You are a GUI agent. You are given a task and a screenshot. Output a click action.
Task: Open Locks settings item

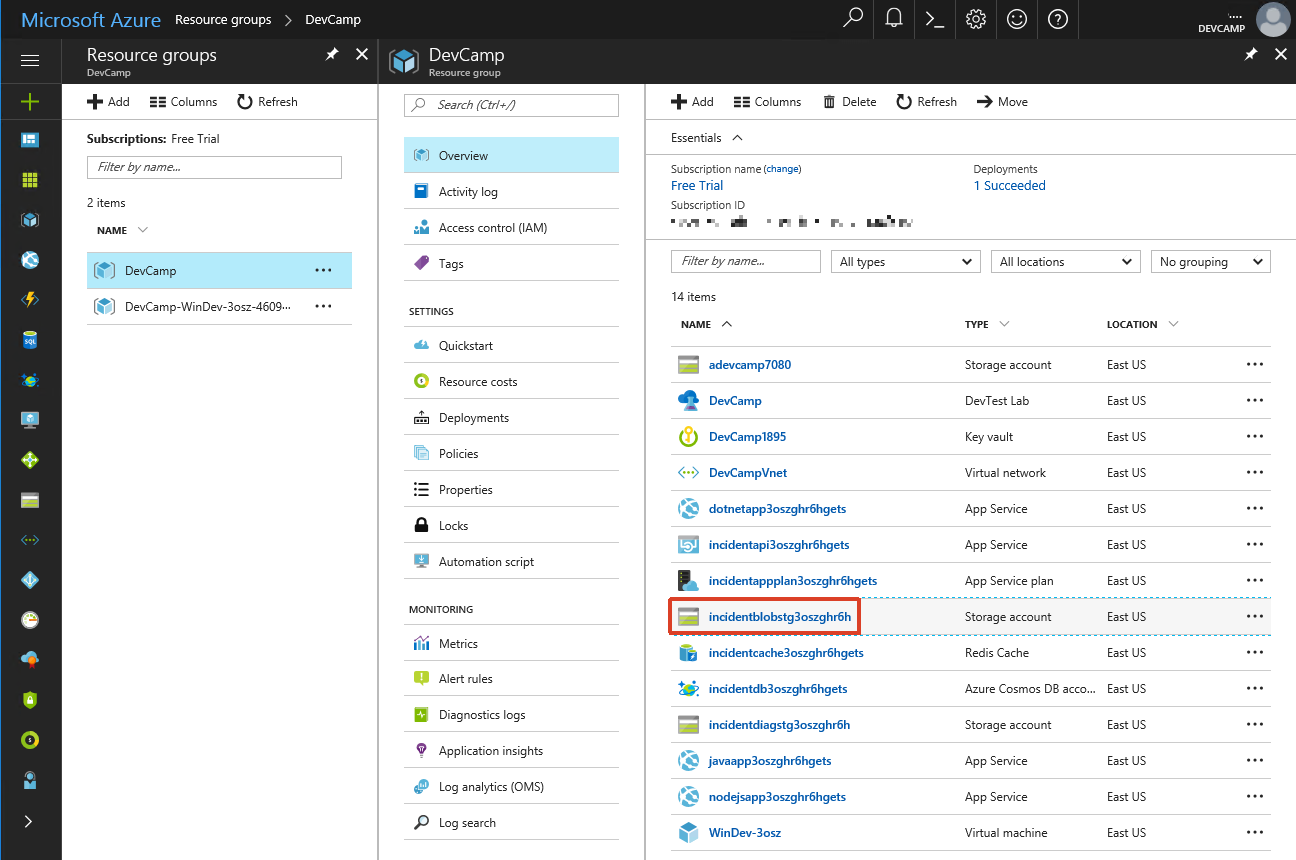pos(511,526)
